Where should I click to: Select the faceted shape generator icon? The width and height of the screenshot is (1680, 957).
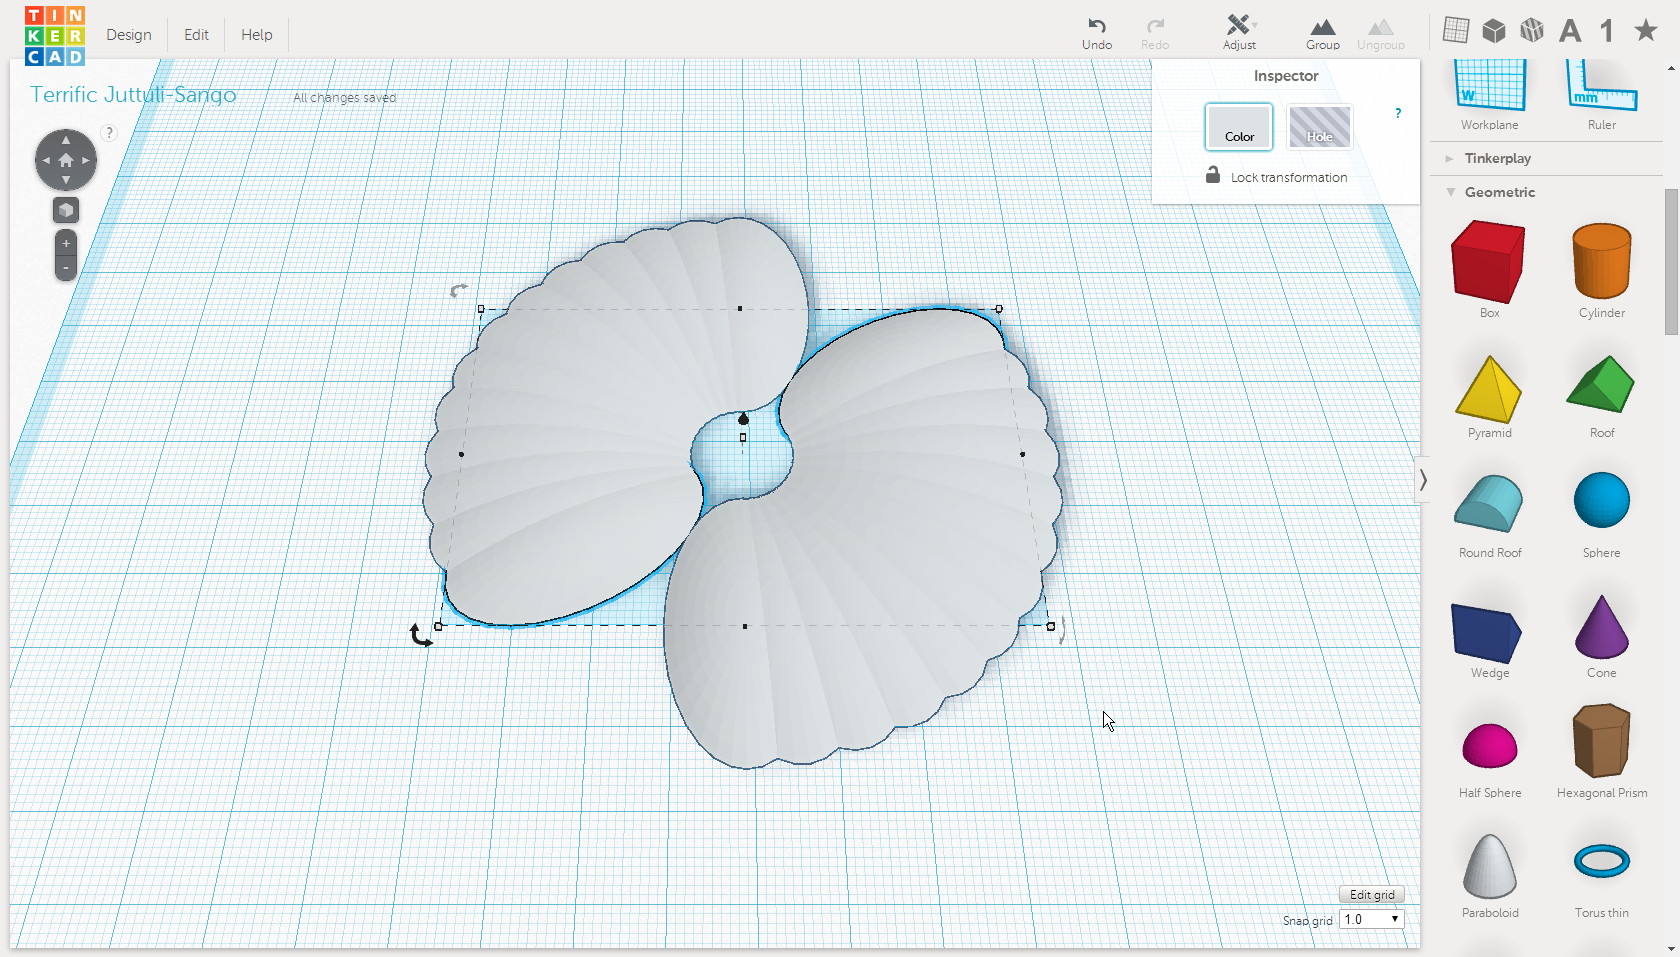click(1532, 31)
